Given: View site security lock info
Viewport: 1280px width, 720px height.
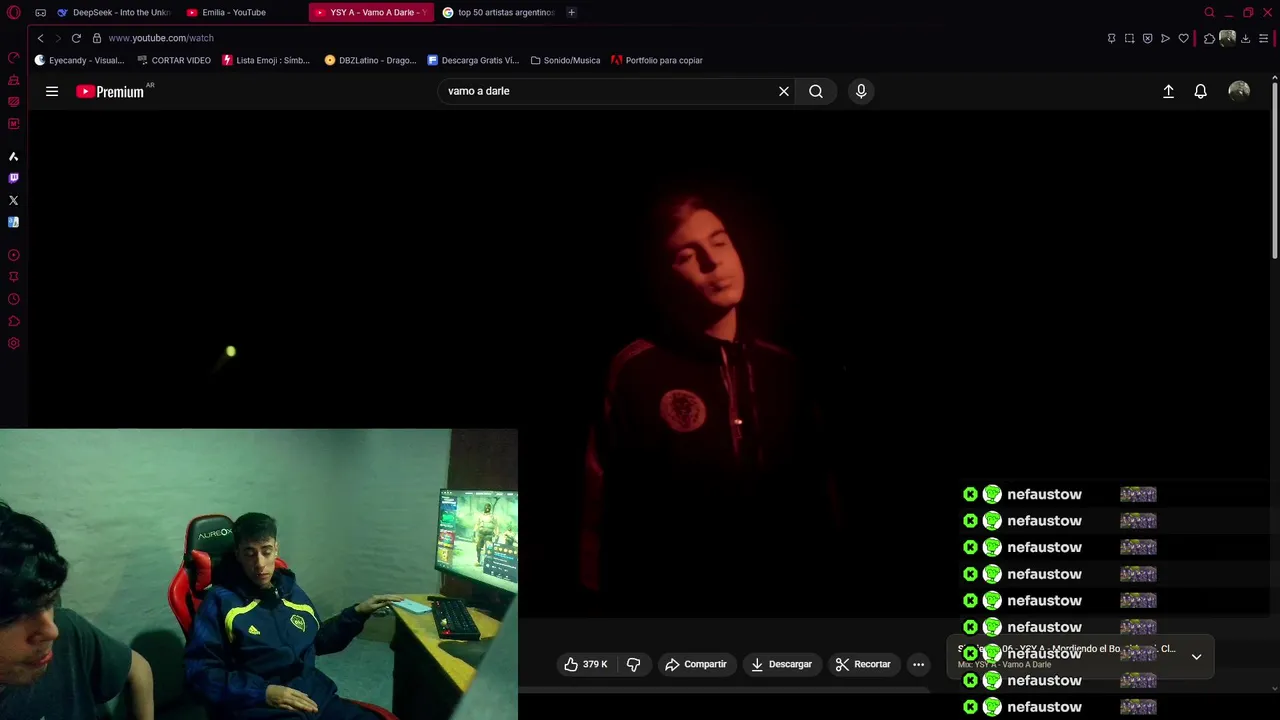Looking at the screenshot, I should tap(97, 38).
